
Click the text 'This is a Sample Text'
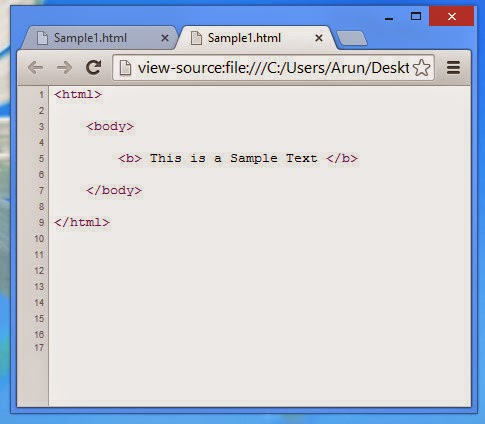click(234, 158)
